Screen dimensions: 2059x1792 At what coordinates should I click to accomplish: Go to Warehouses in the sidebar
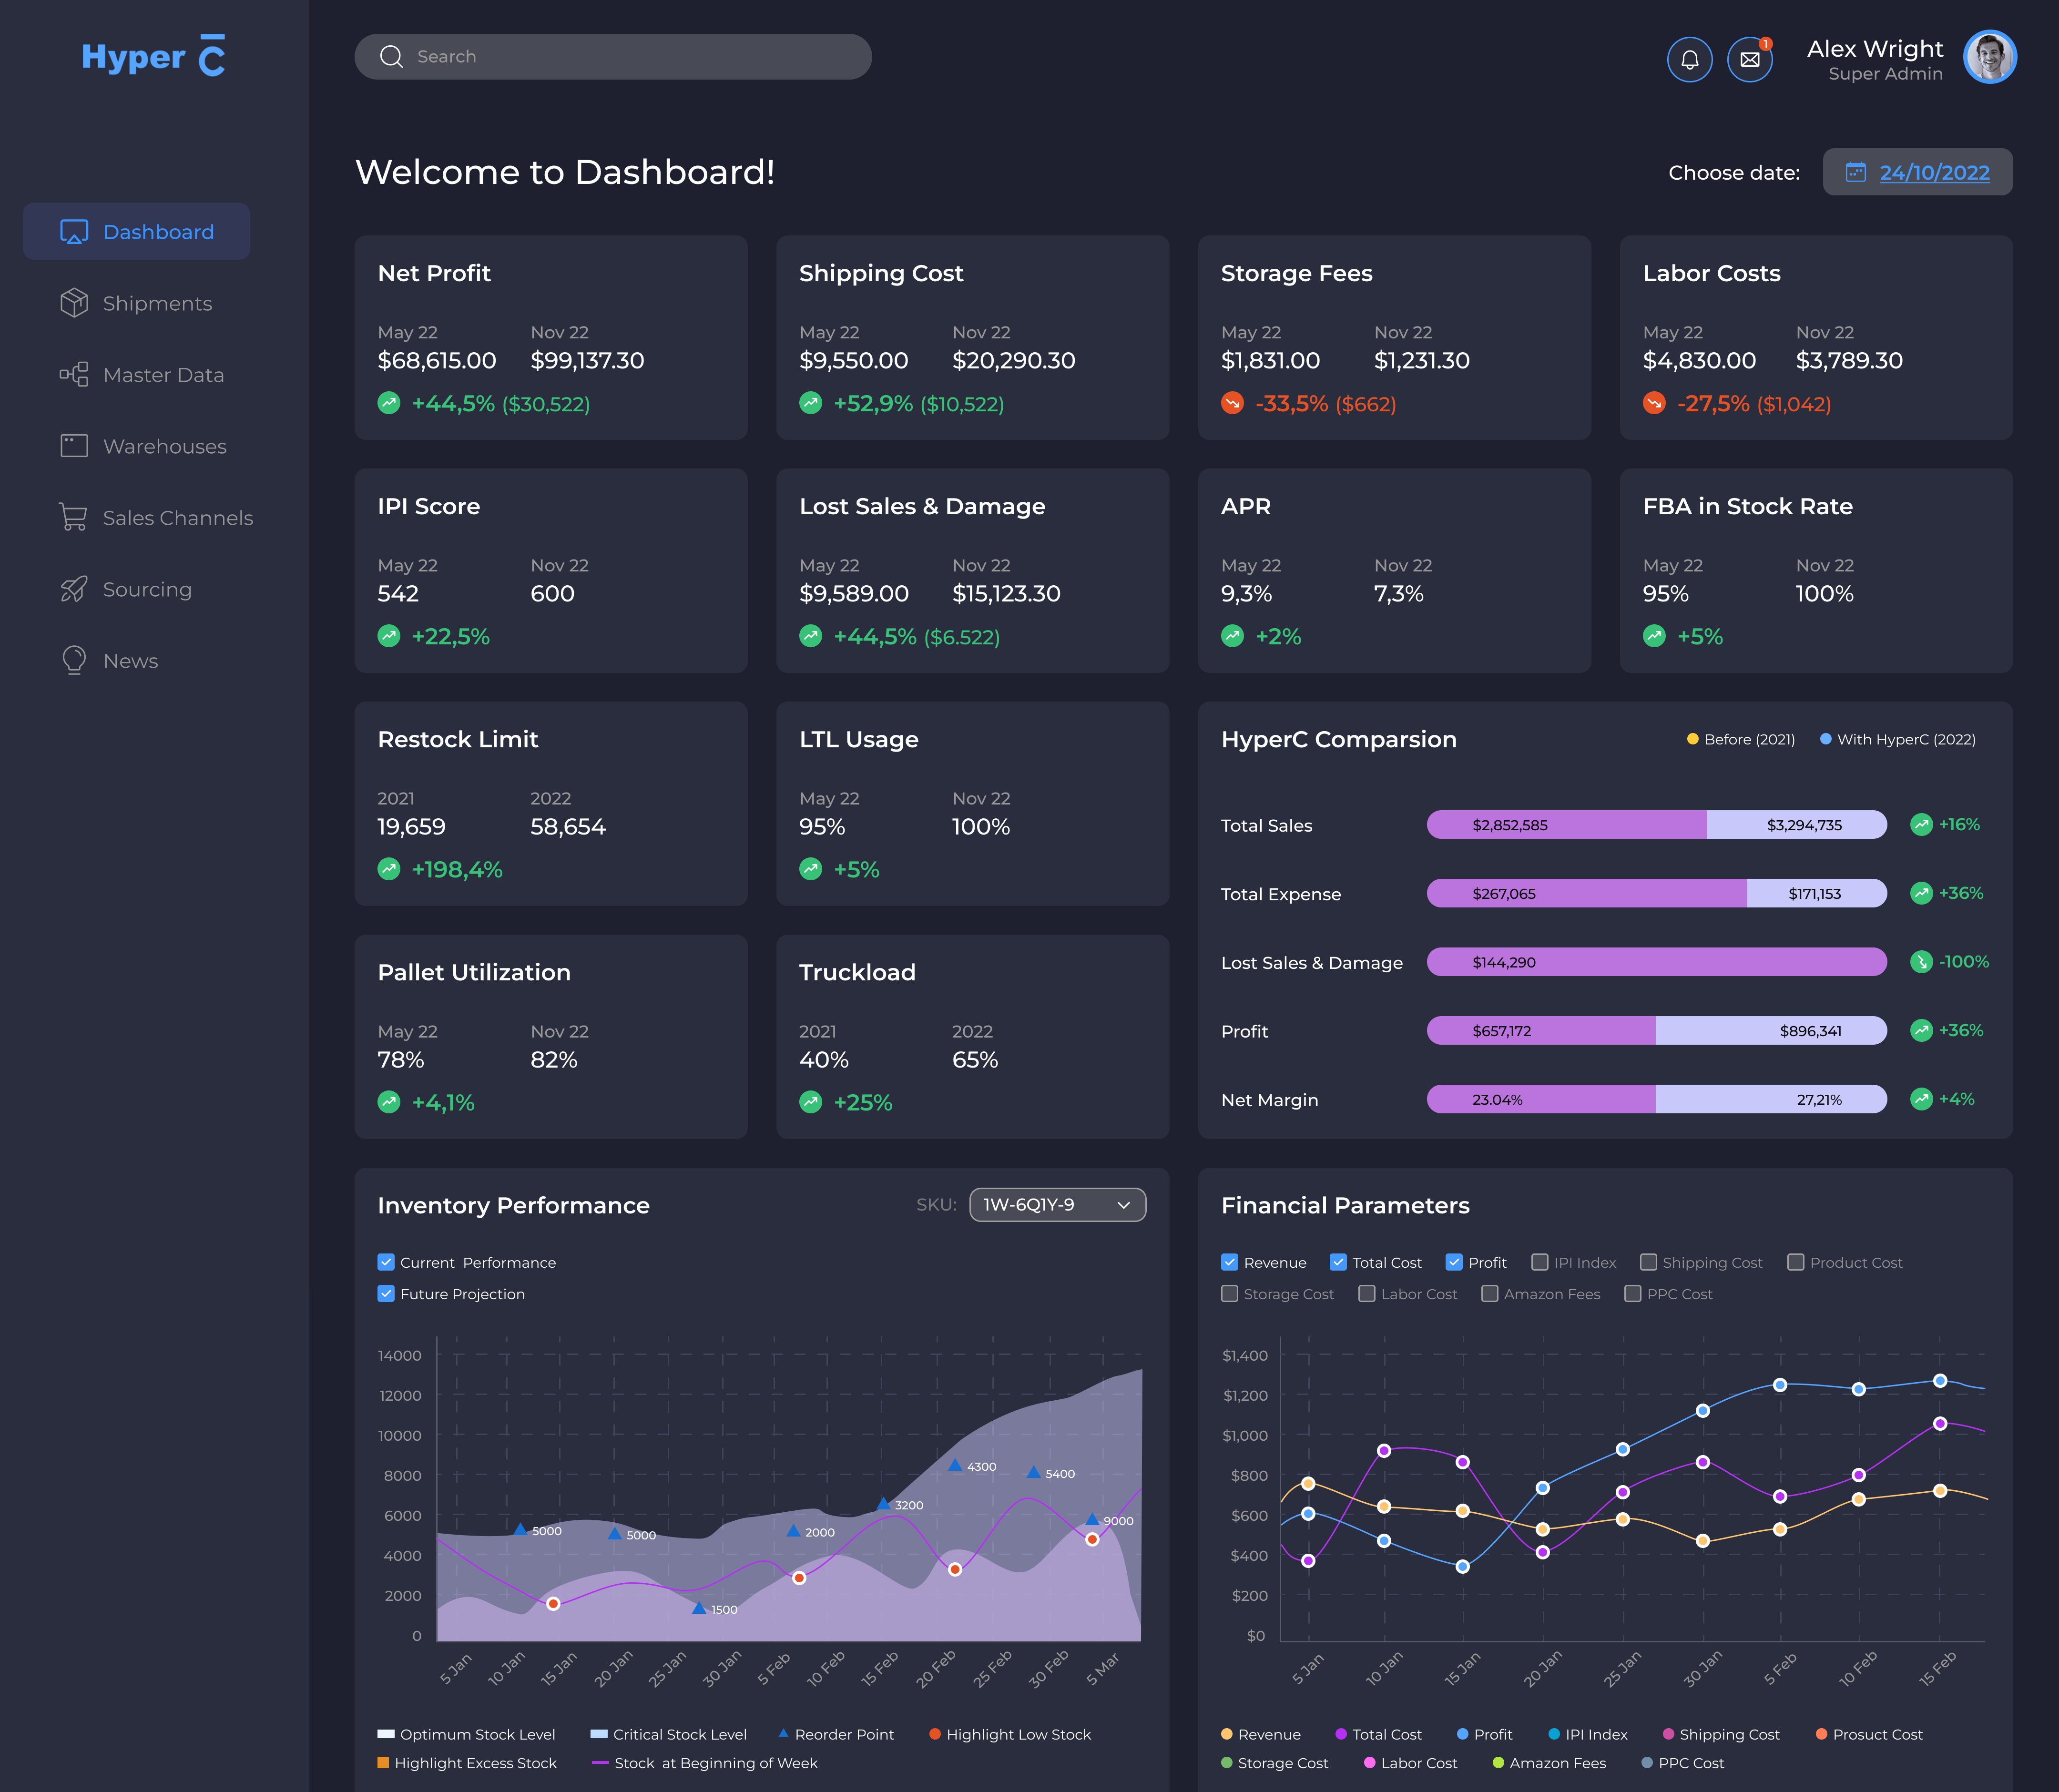click(164, 446)
